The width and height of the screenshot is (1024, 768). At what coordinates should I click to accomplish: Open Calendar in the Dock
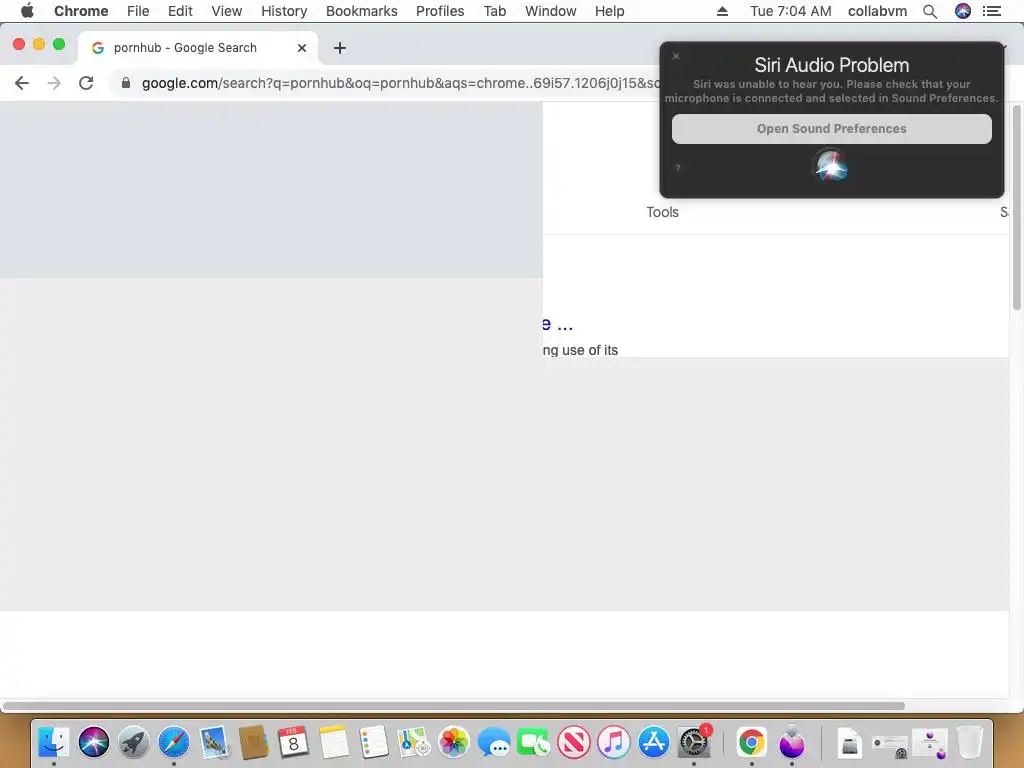click(x=293, y=742)
